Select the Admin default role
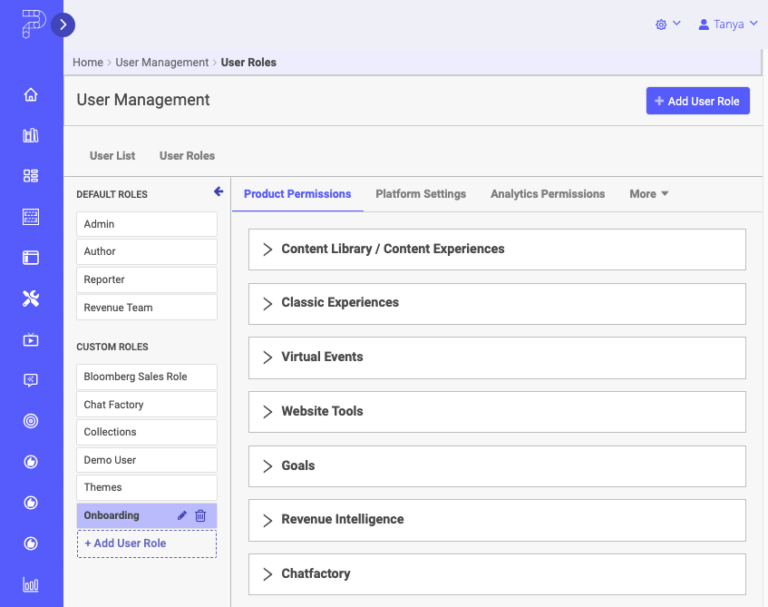This screenshot has height=607, width=768. click(147, 224)
